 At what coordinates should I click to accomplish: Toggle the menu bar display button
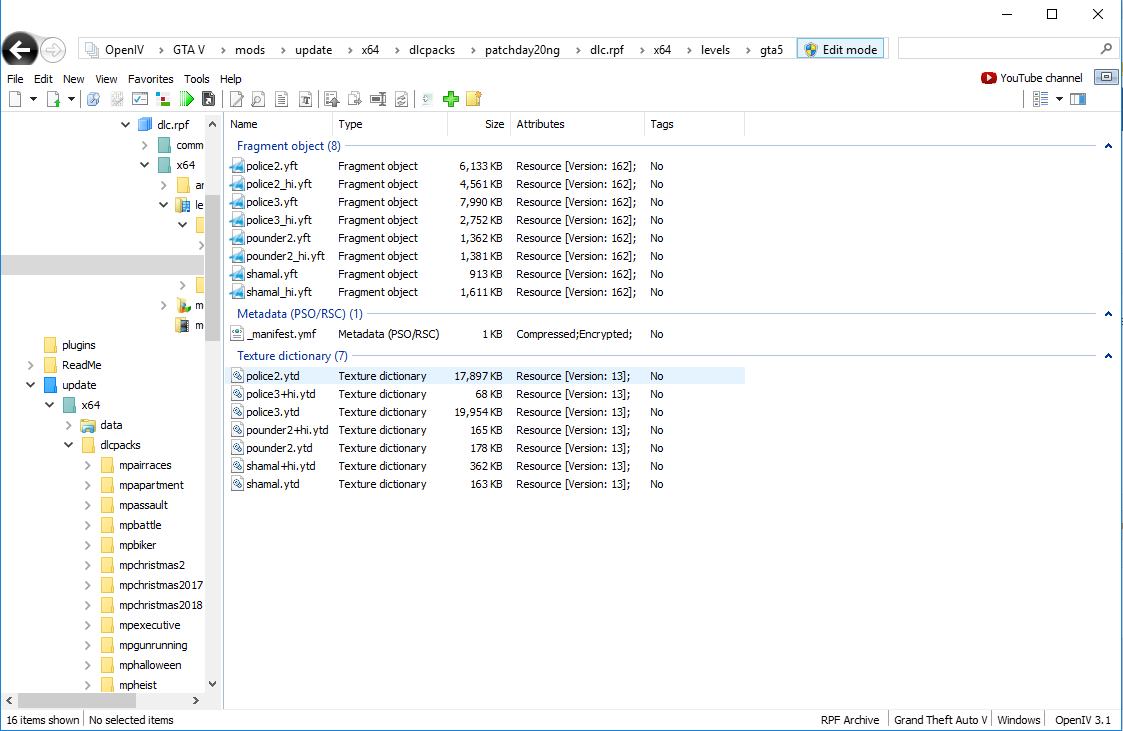[x=1105, y=77]
